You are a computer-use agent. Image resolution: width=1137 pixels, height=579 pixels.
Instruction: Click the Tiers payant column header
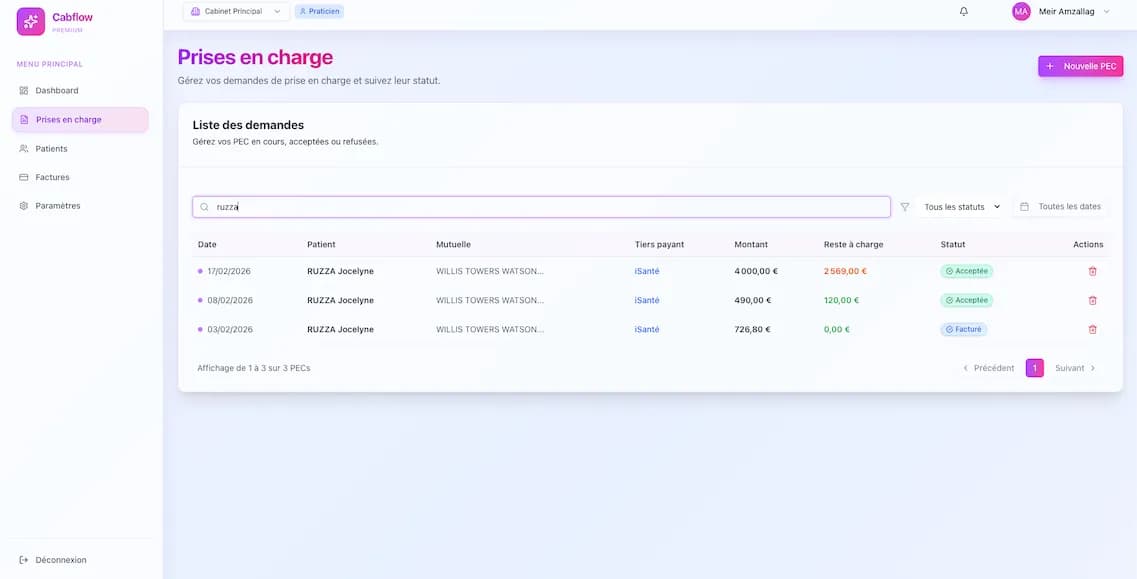click(x=659, y=245)
